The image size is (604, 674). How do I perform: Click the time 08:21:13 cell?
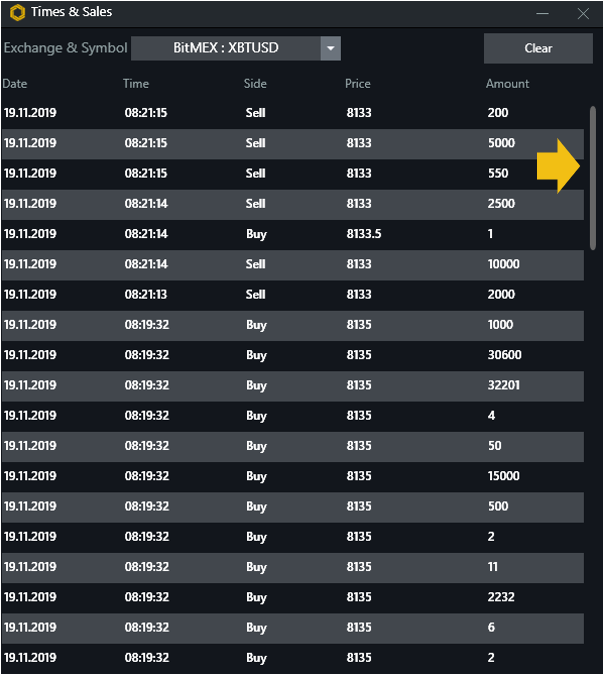pyautogui.click(x=146, y=294)
